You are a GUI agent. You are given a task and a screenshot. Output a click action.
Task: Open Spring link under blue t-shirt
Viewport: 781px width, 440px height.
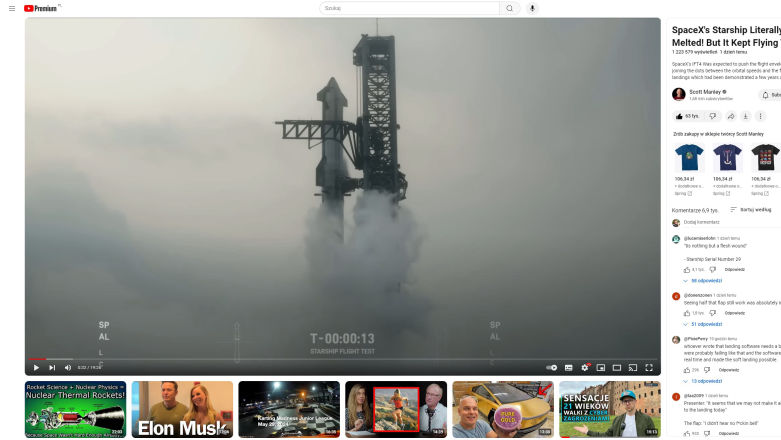(x=683, y=193)
